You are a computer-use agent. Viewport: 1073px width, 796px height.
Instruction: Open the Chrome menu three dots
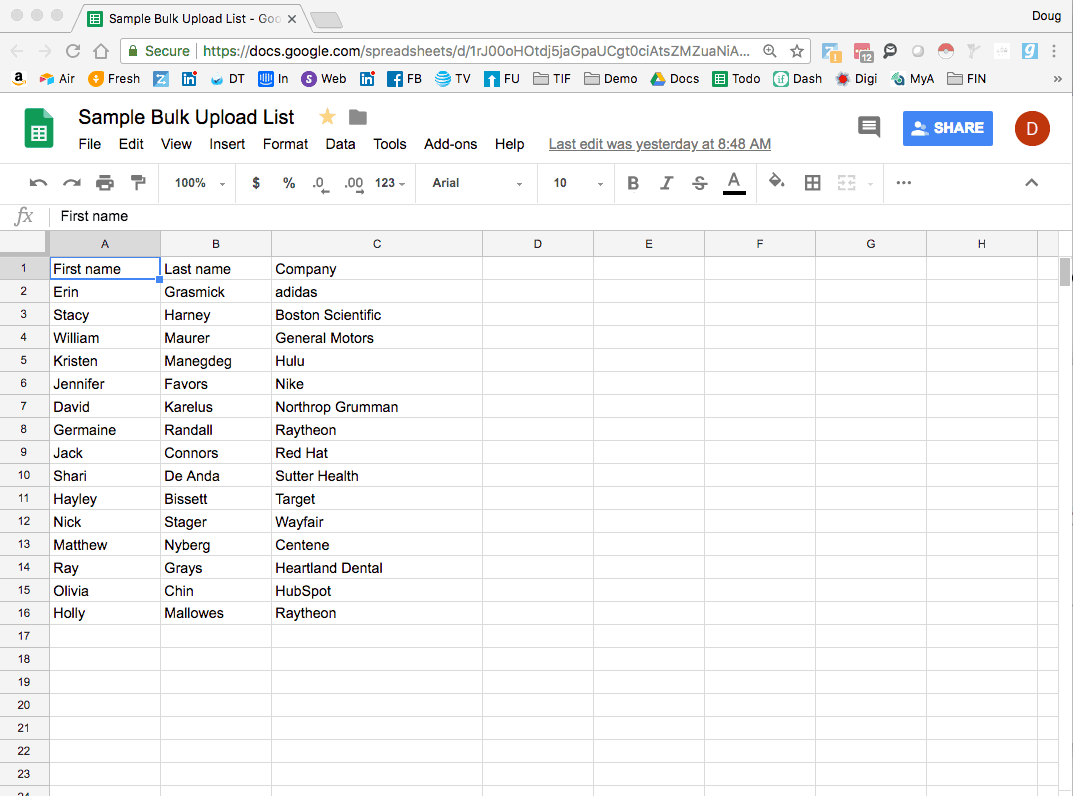pos(1054,51)
